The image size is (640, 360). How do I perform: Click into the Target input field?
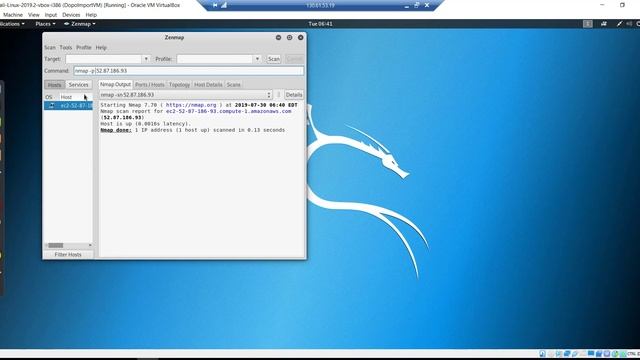click(x=104, y=59)
